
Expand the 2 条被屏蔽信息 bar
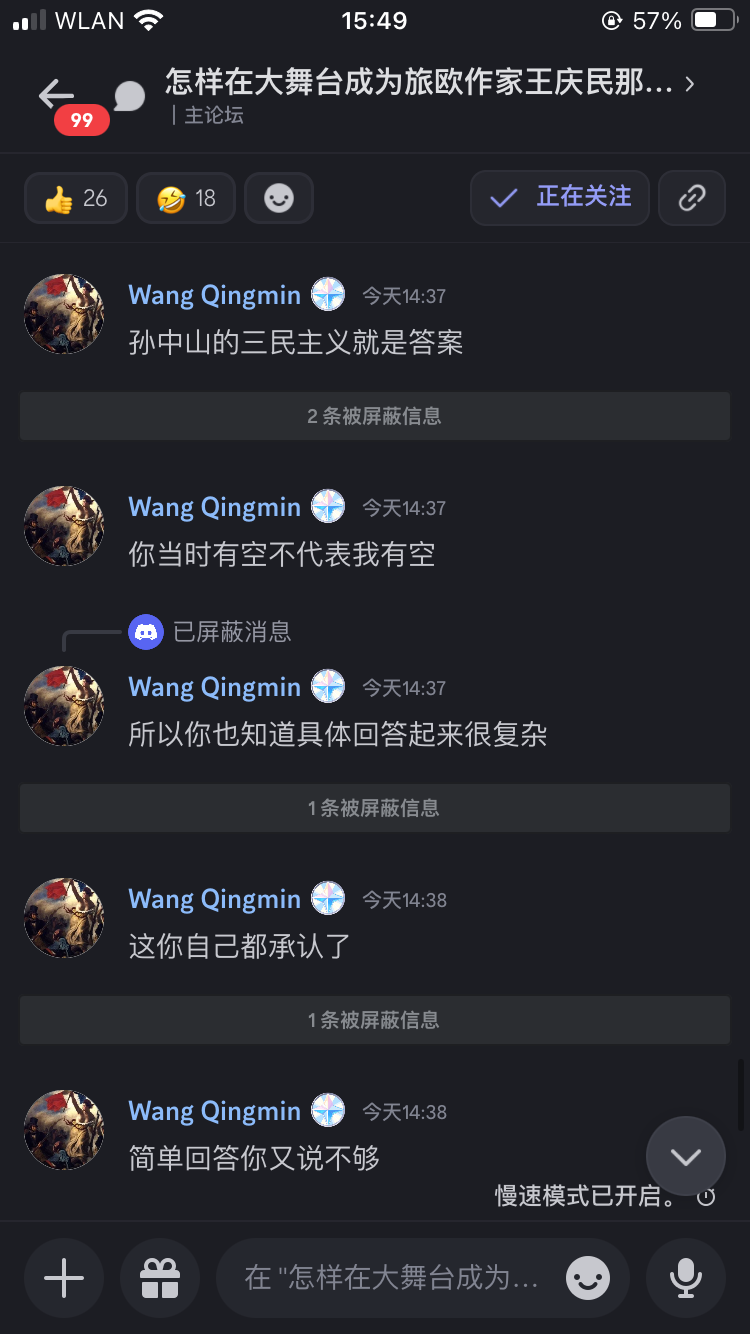375,416
